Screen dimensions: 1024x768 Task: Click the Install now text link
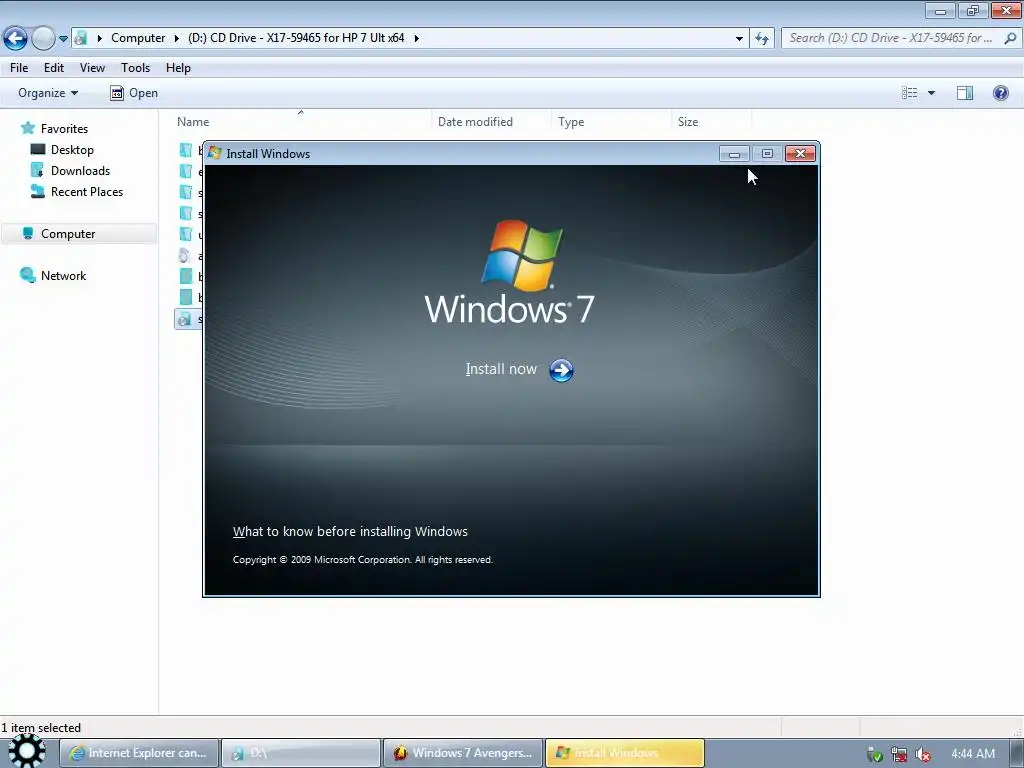click(x=501, y=369)
